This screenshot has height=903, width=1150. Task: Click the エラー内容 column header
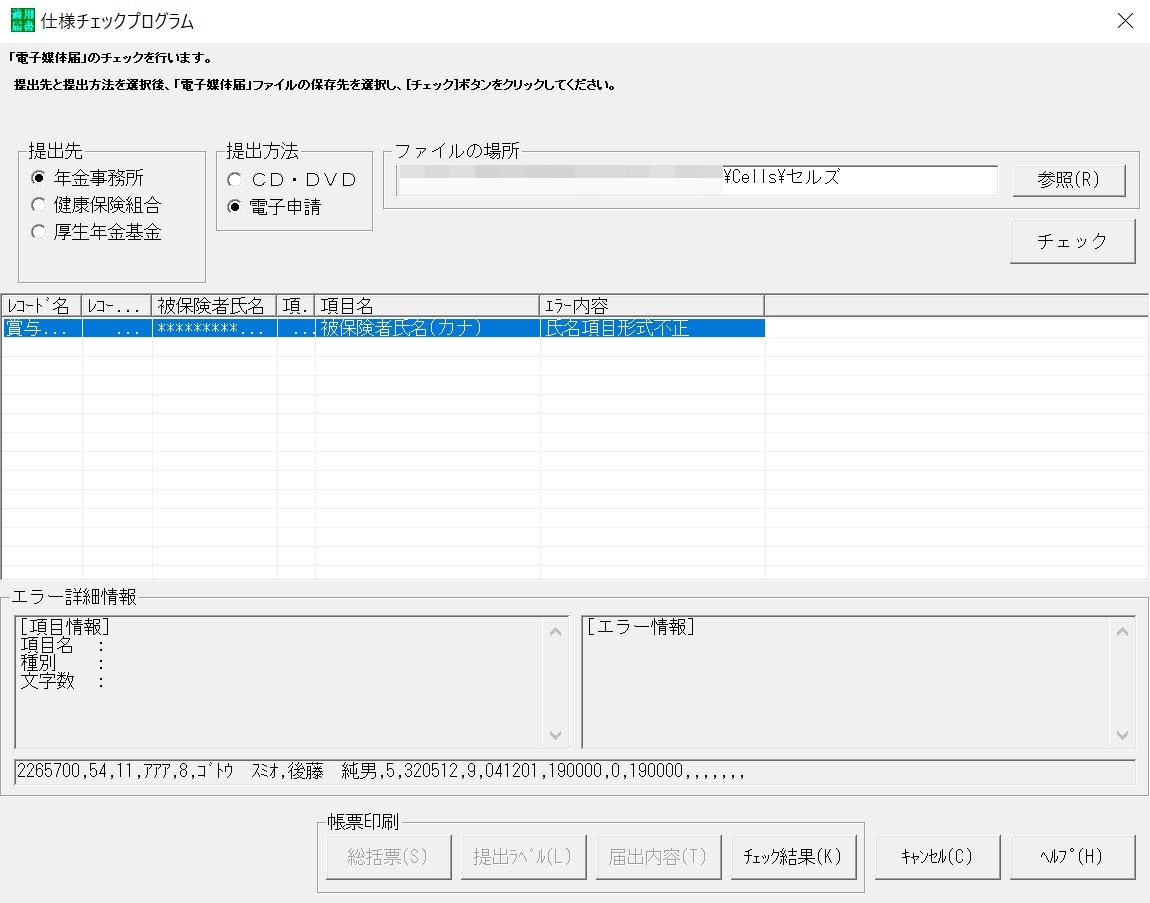coord(651,305)
